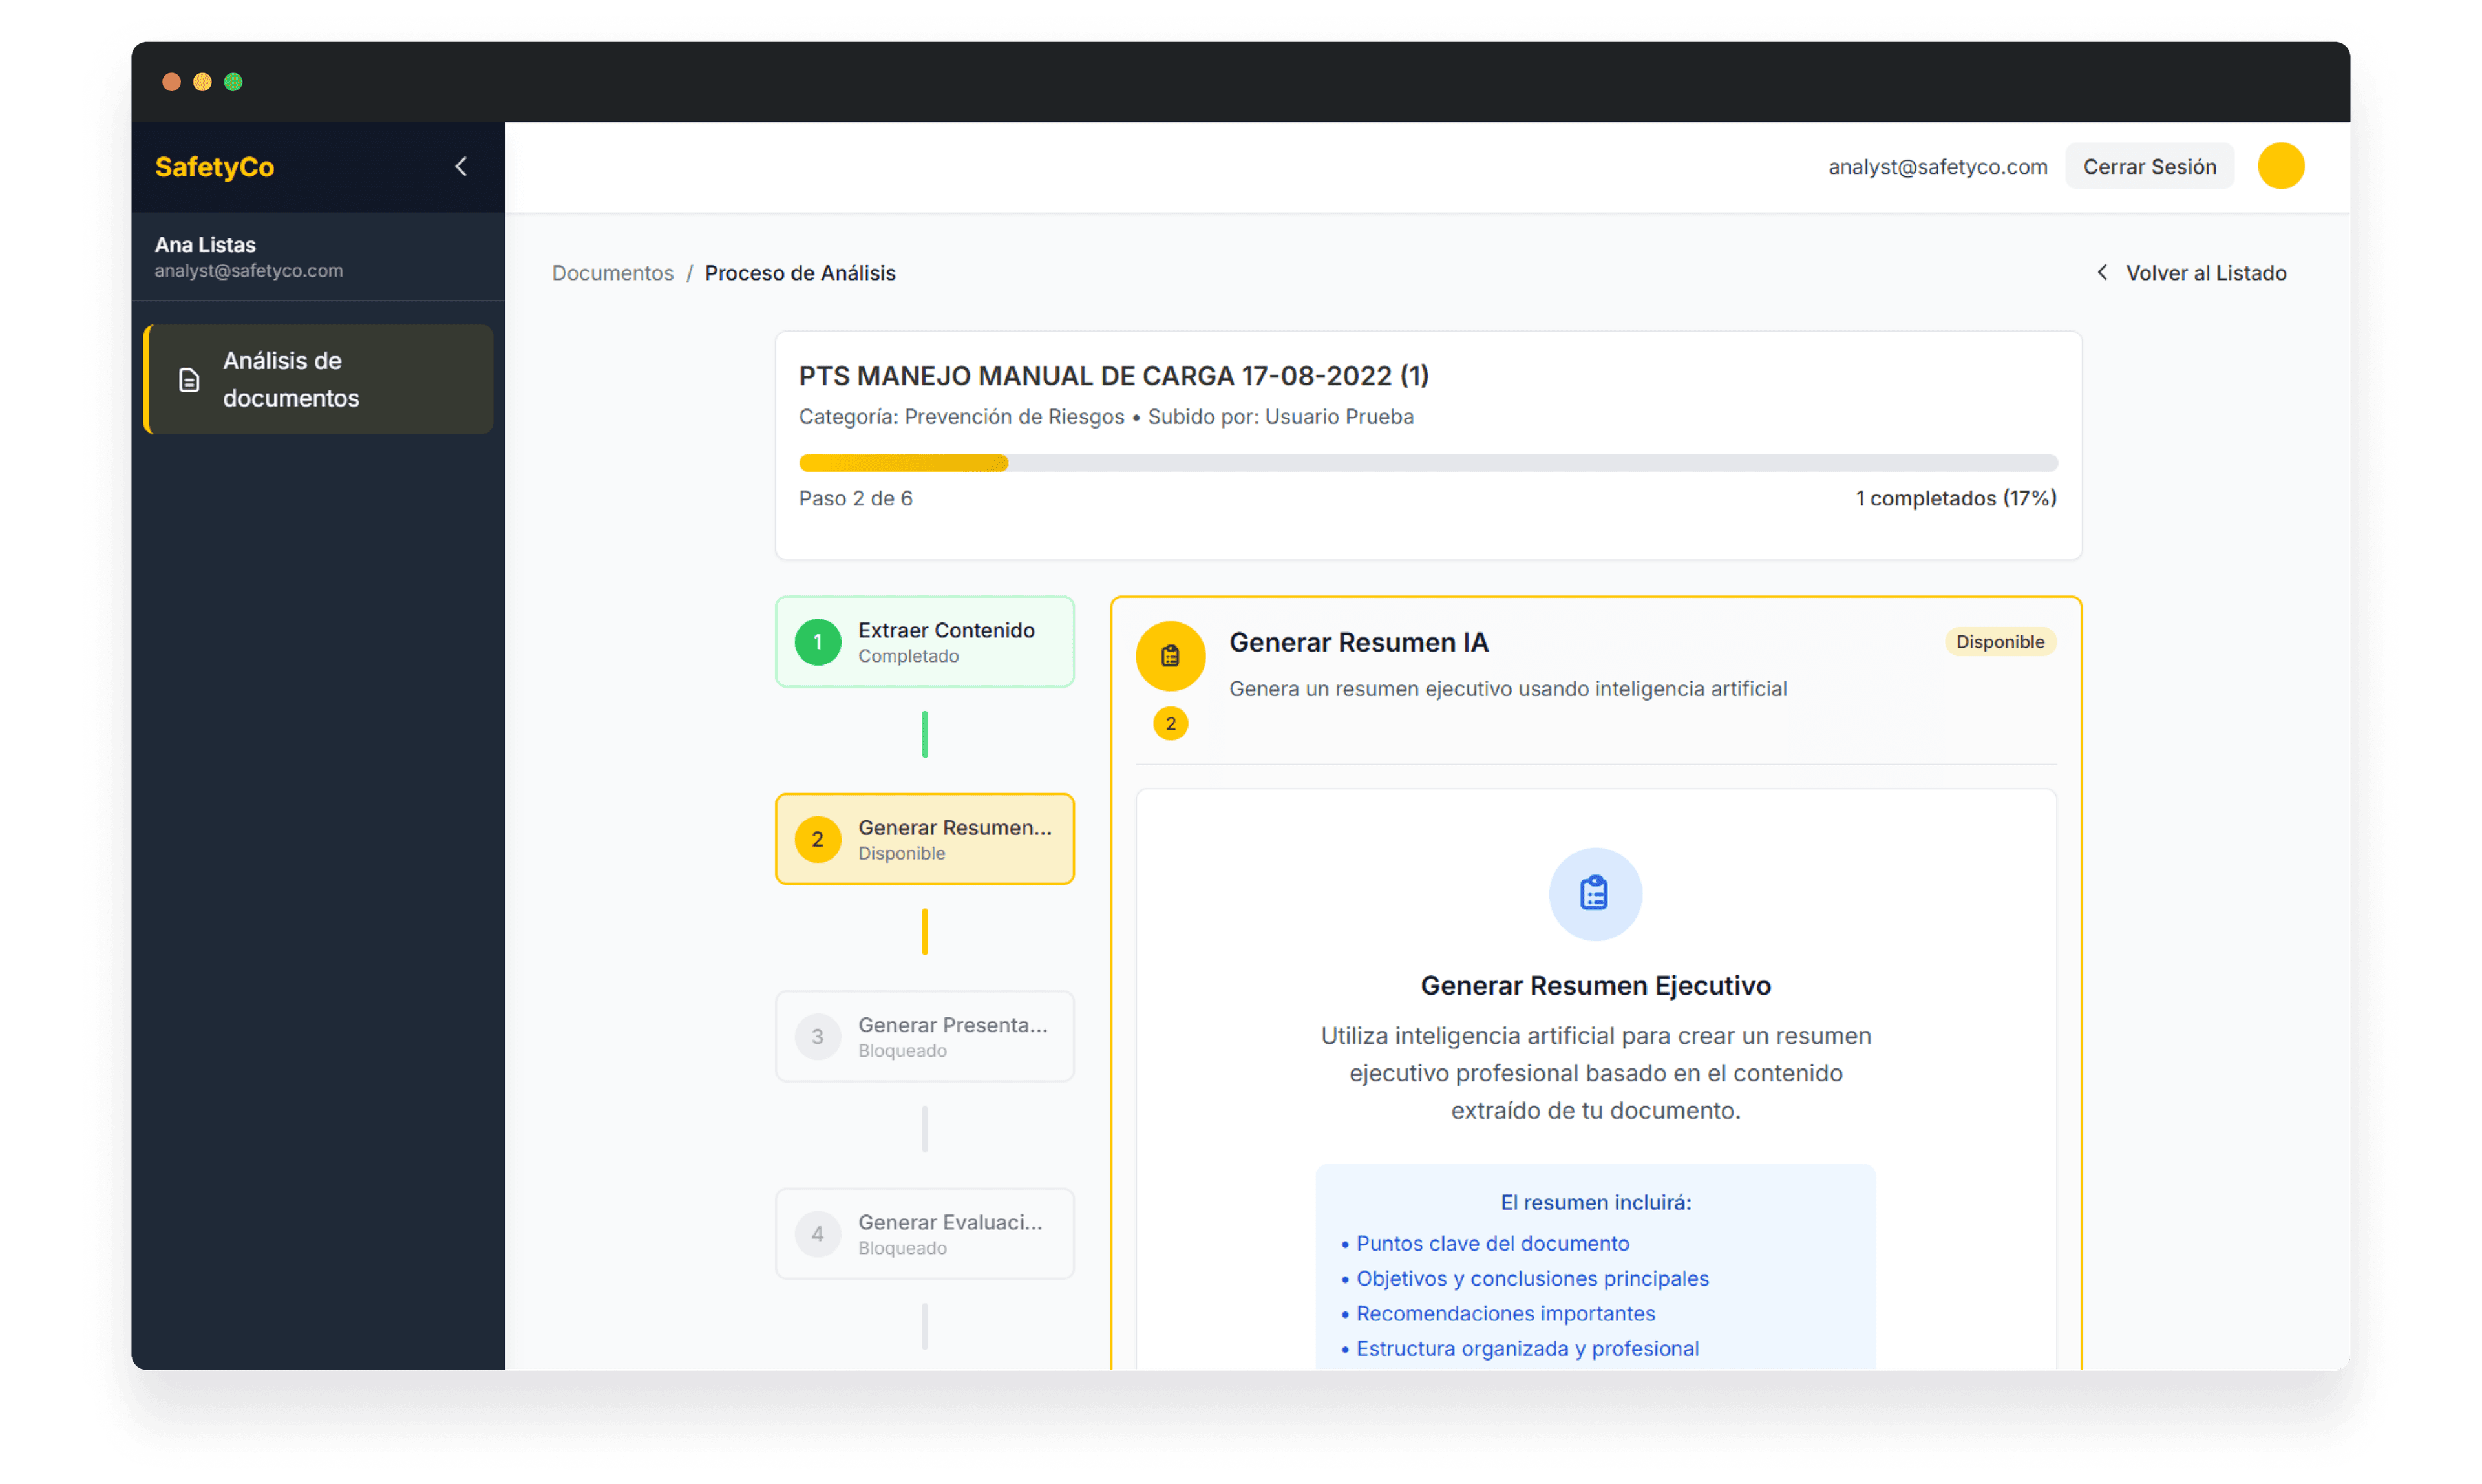Click the document icon in the sidebar
Image resolution: width=2482 pixels, height=1484 pixels.
[189, 380]
